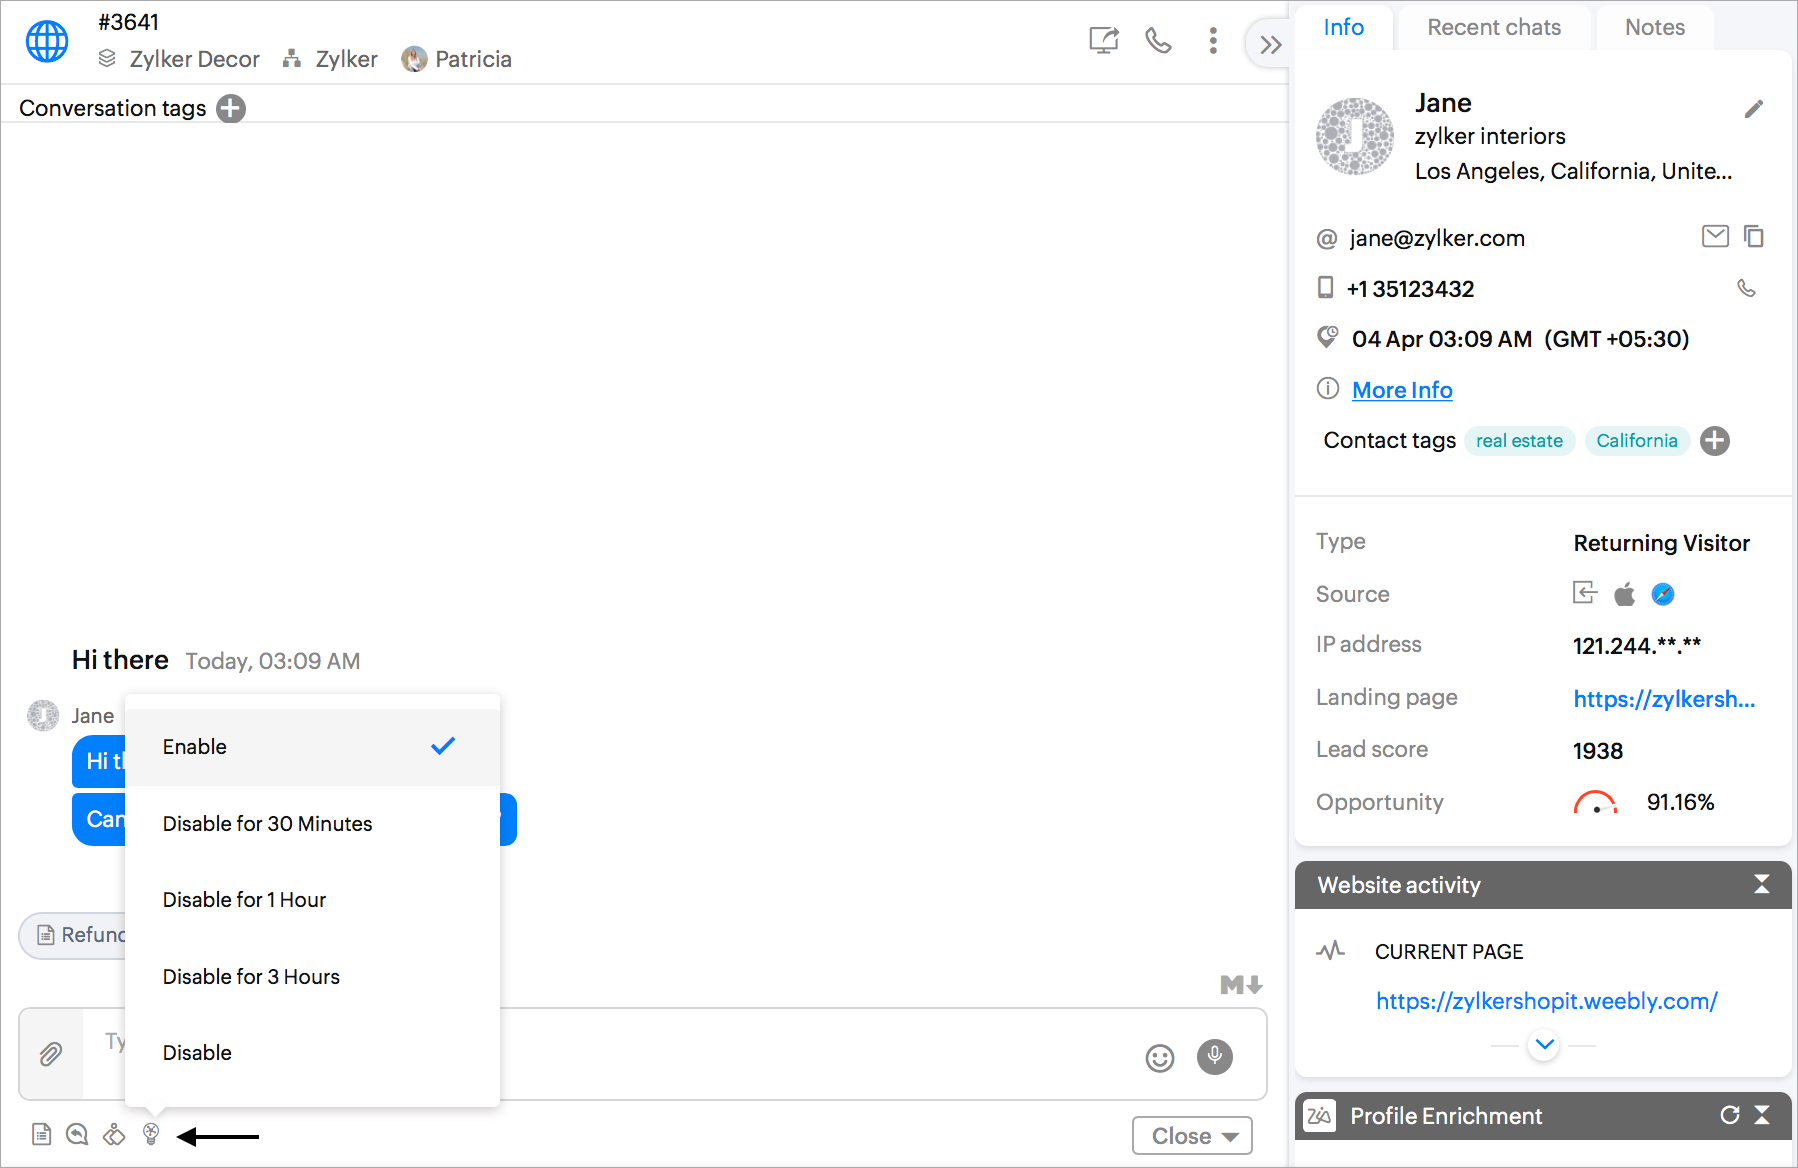The height and width of the screenshot is (1168, 1798).
Task: Open the three-dot more options menu
Action: pos(1213,40)
